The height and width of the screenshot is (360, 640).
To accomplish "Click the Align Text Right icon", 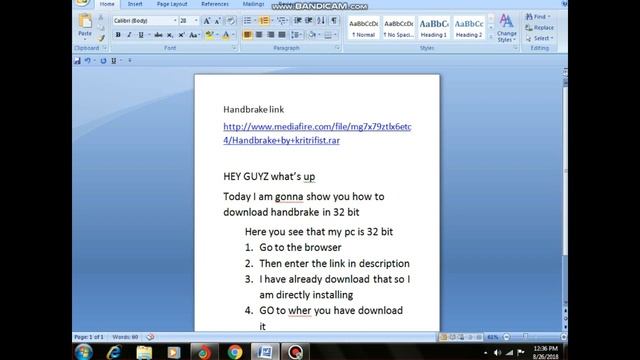I will tap(270, 35).
